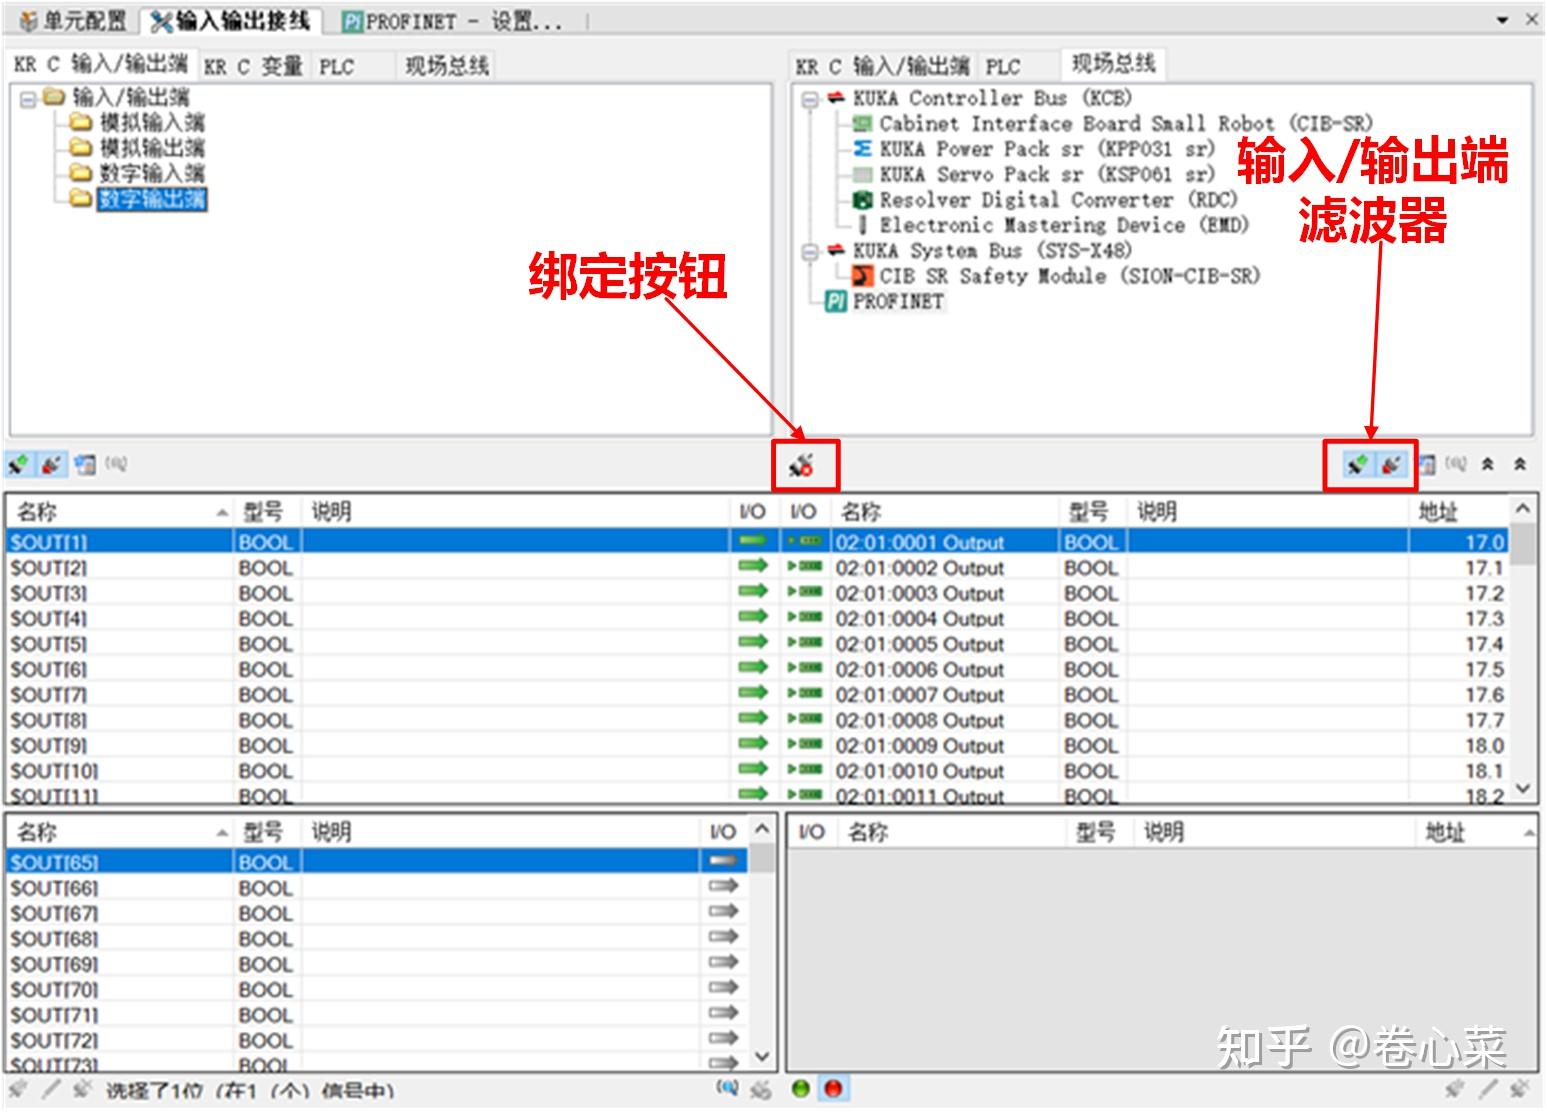This screenshot has height=1112, width=1547.
Task: Click the disconnect plug icon in bottom-right corner
Action: click(x=1518, y=1090)
